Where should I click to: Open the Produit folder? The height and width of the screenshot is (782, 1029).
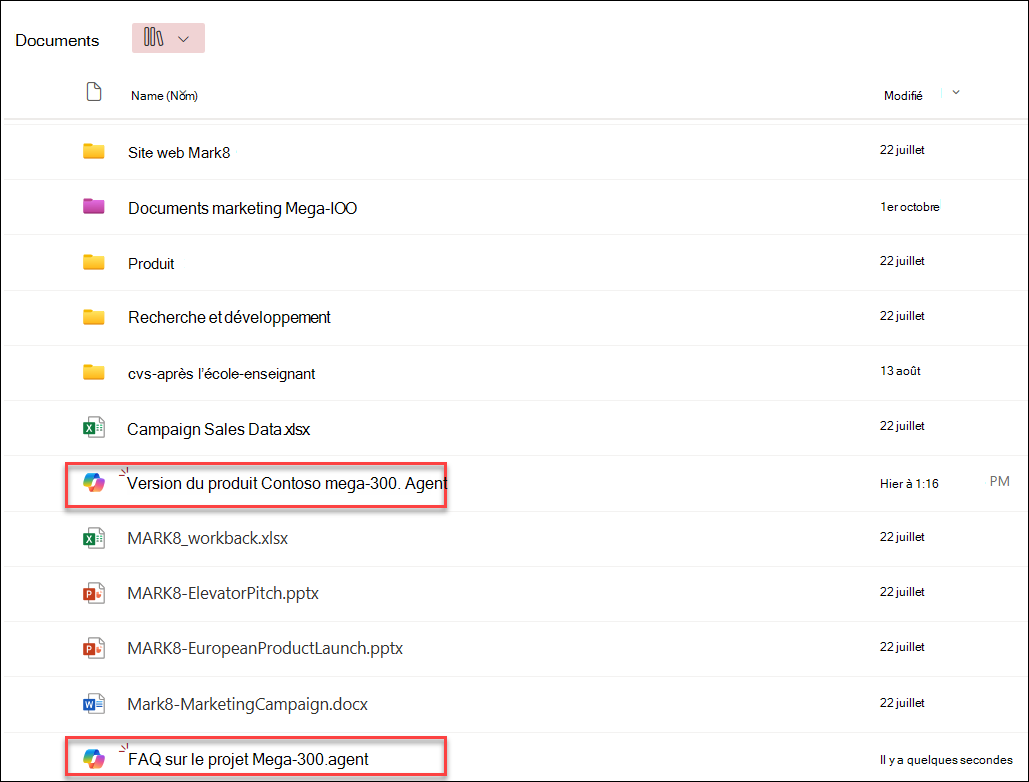click(x=151, y=264)
